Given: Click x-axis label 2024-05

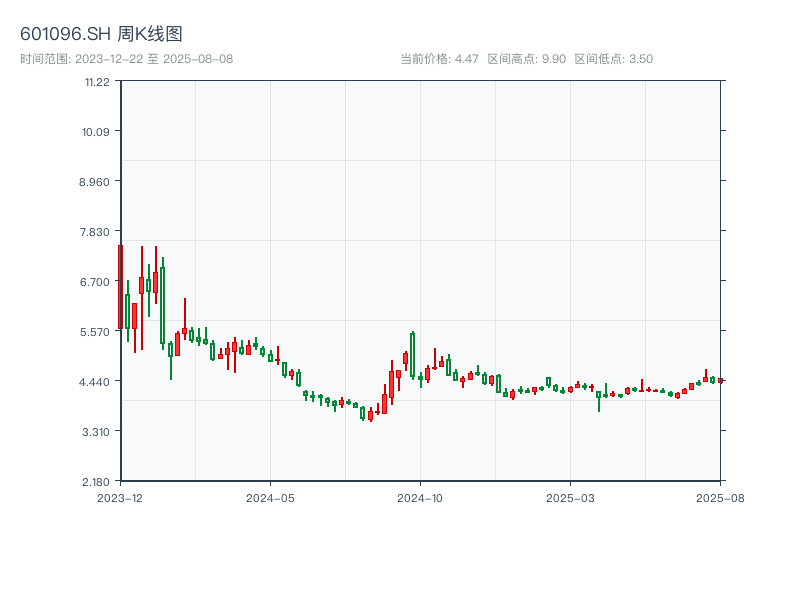Looking at the screenshot, I should pos(270,498).
